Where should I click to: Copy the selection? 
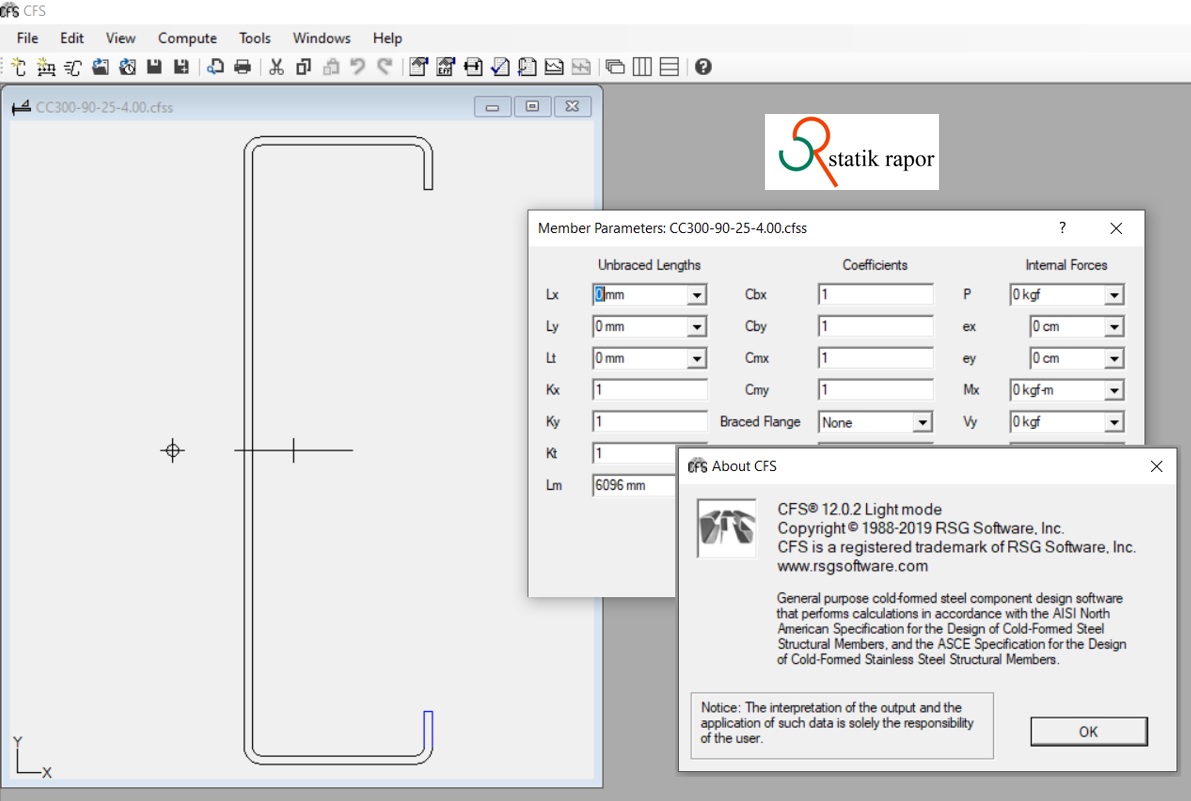[304, 67]
